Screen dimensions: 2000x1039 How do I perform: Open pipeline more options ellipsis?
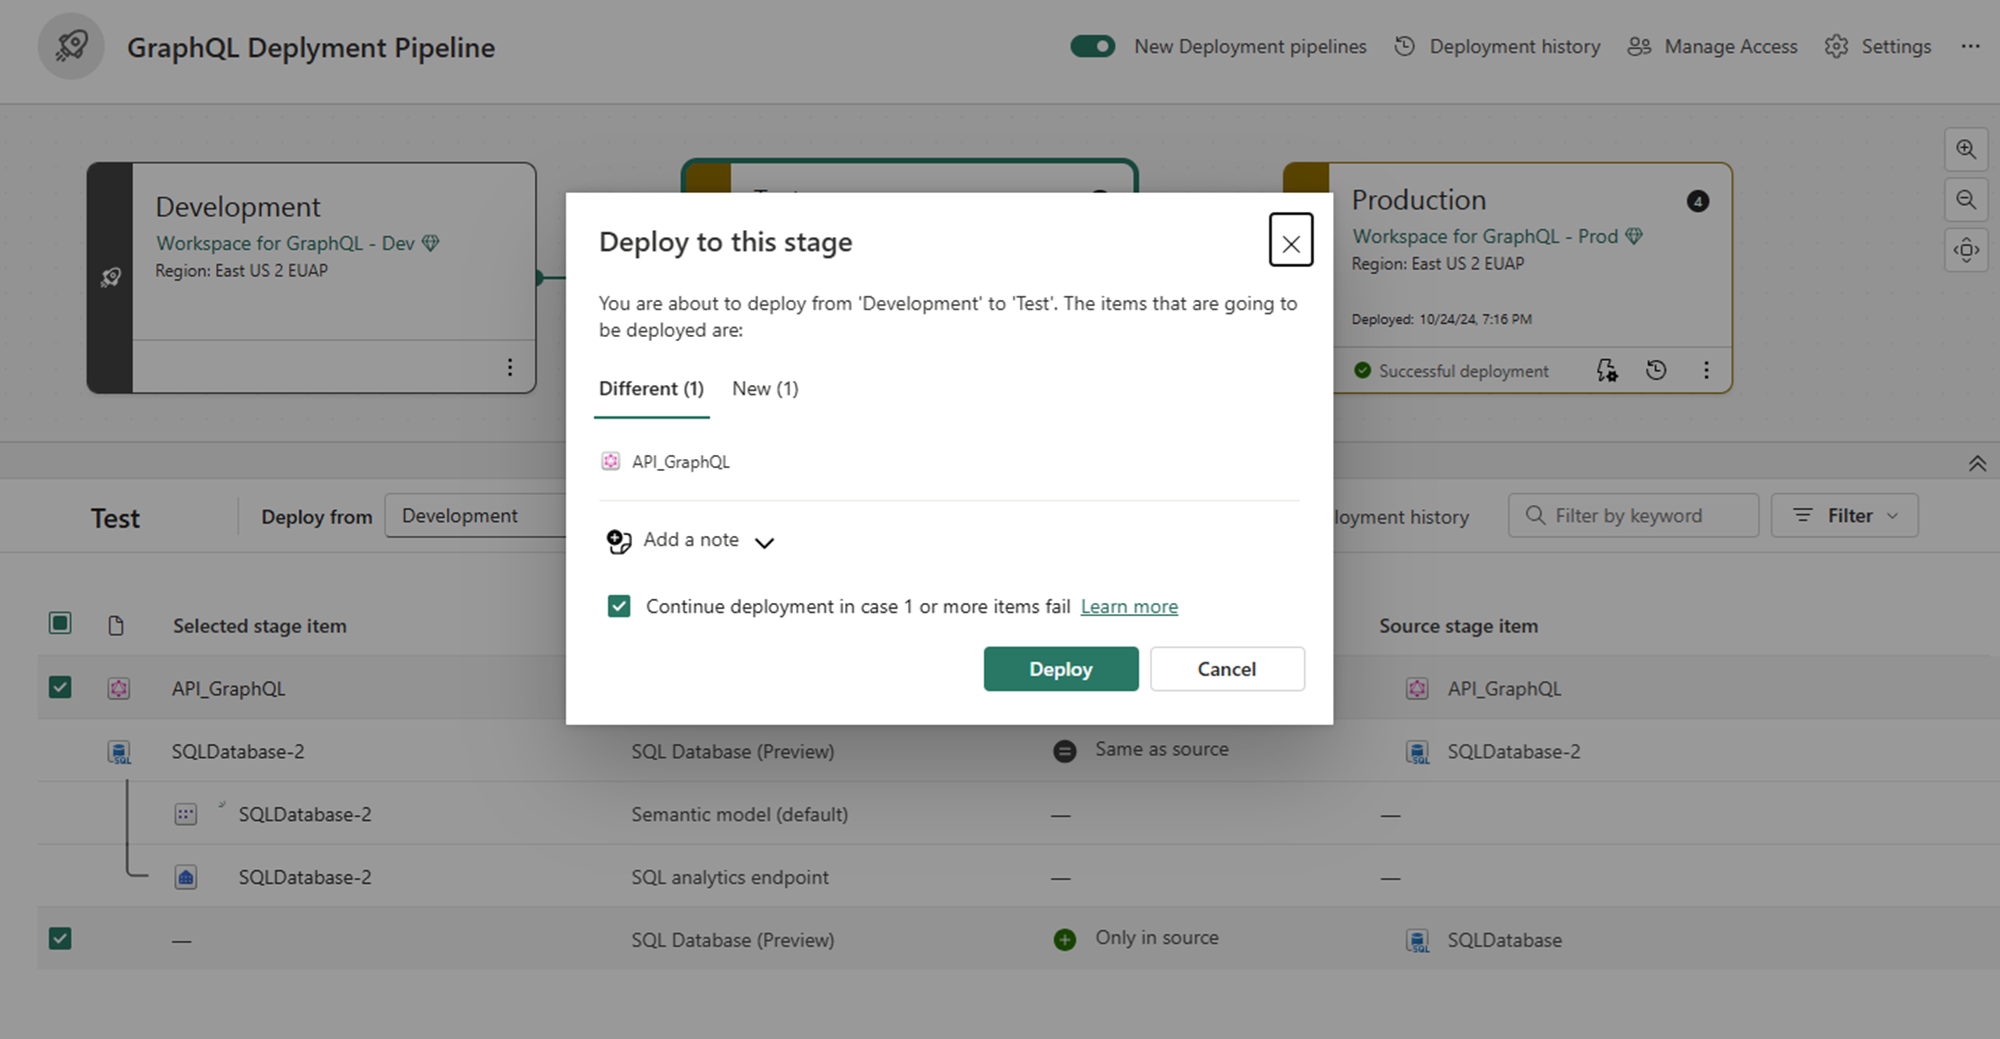click(x=1970, y=47)
